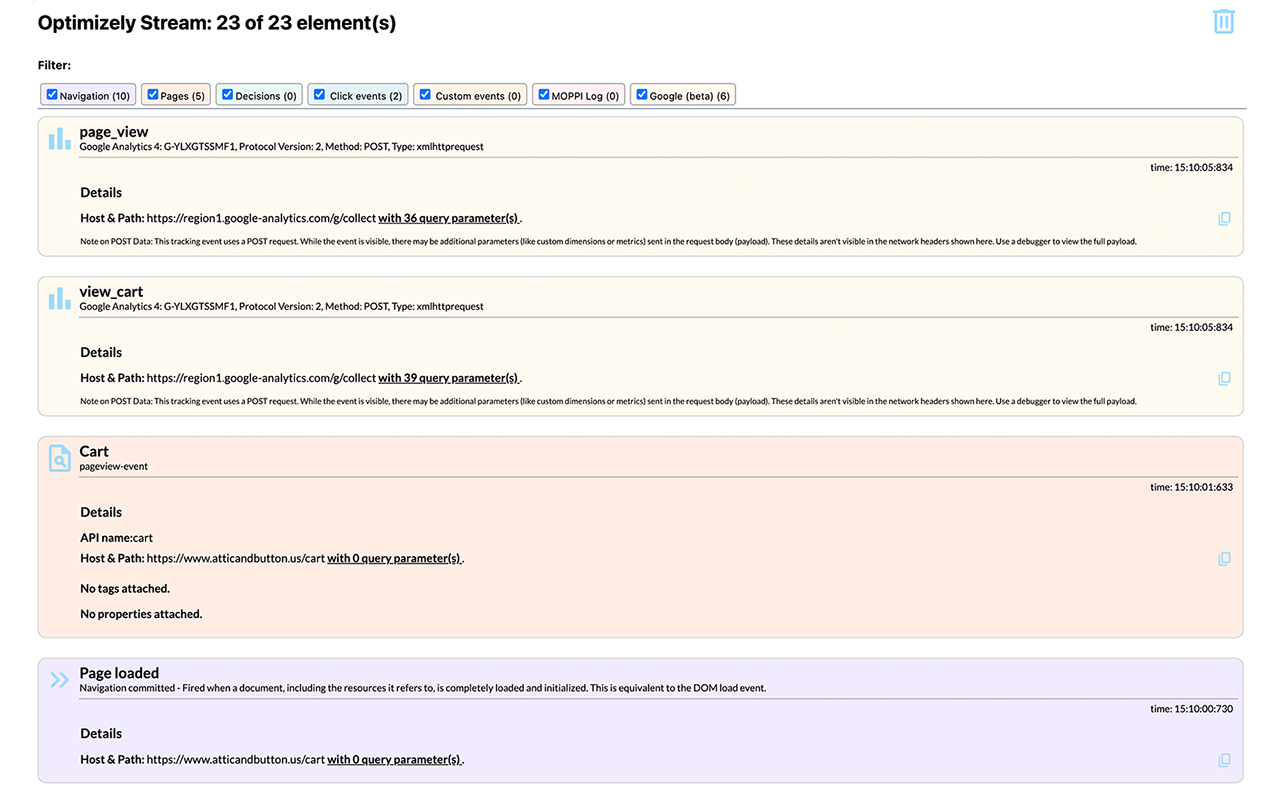Click the API name:cart text
Viewport: 1280px width, 800px height.
[x=116, y=538]
